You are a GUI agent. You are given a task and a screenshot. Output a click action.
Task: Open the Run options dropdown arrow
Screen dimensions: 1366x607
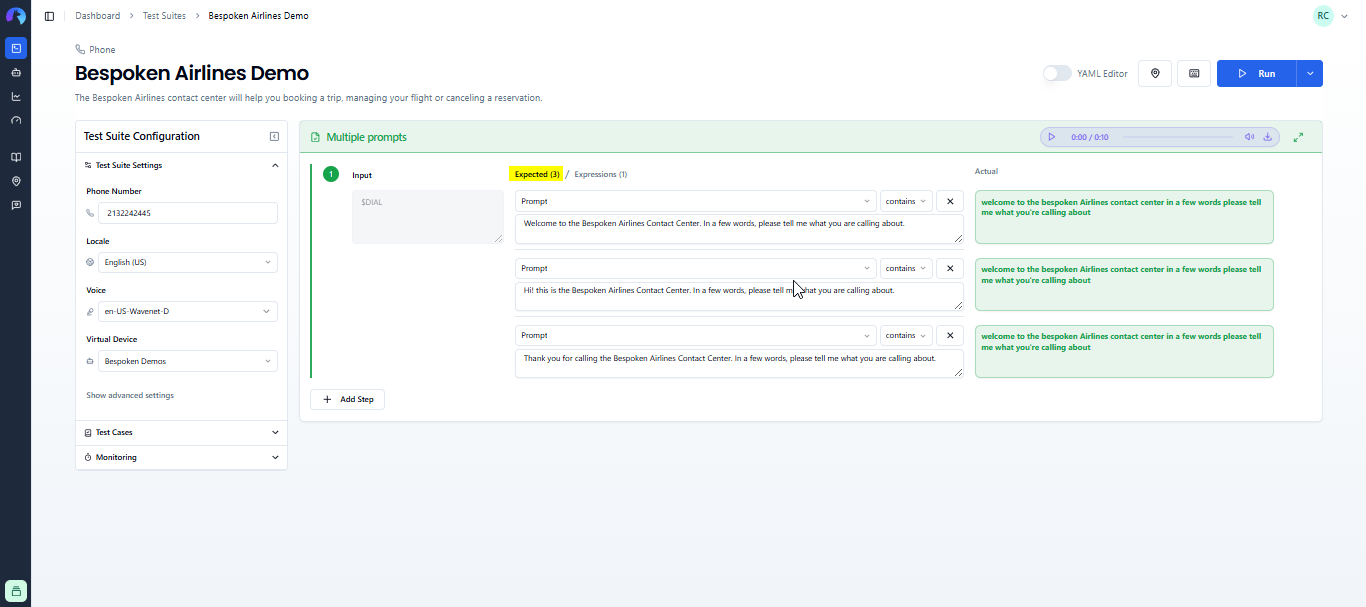(x=1310, y=74)
